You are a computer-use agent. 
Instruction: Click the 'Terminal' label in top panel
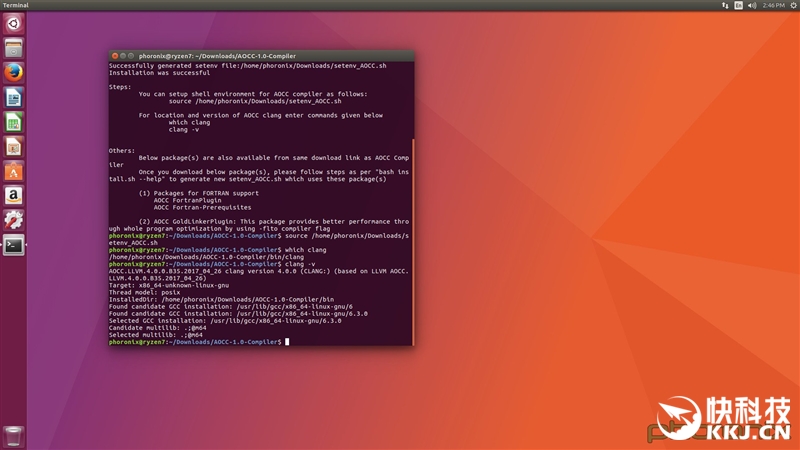tap(16, 5)
